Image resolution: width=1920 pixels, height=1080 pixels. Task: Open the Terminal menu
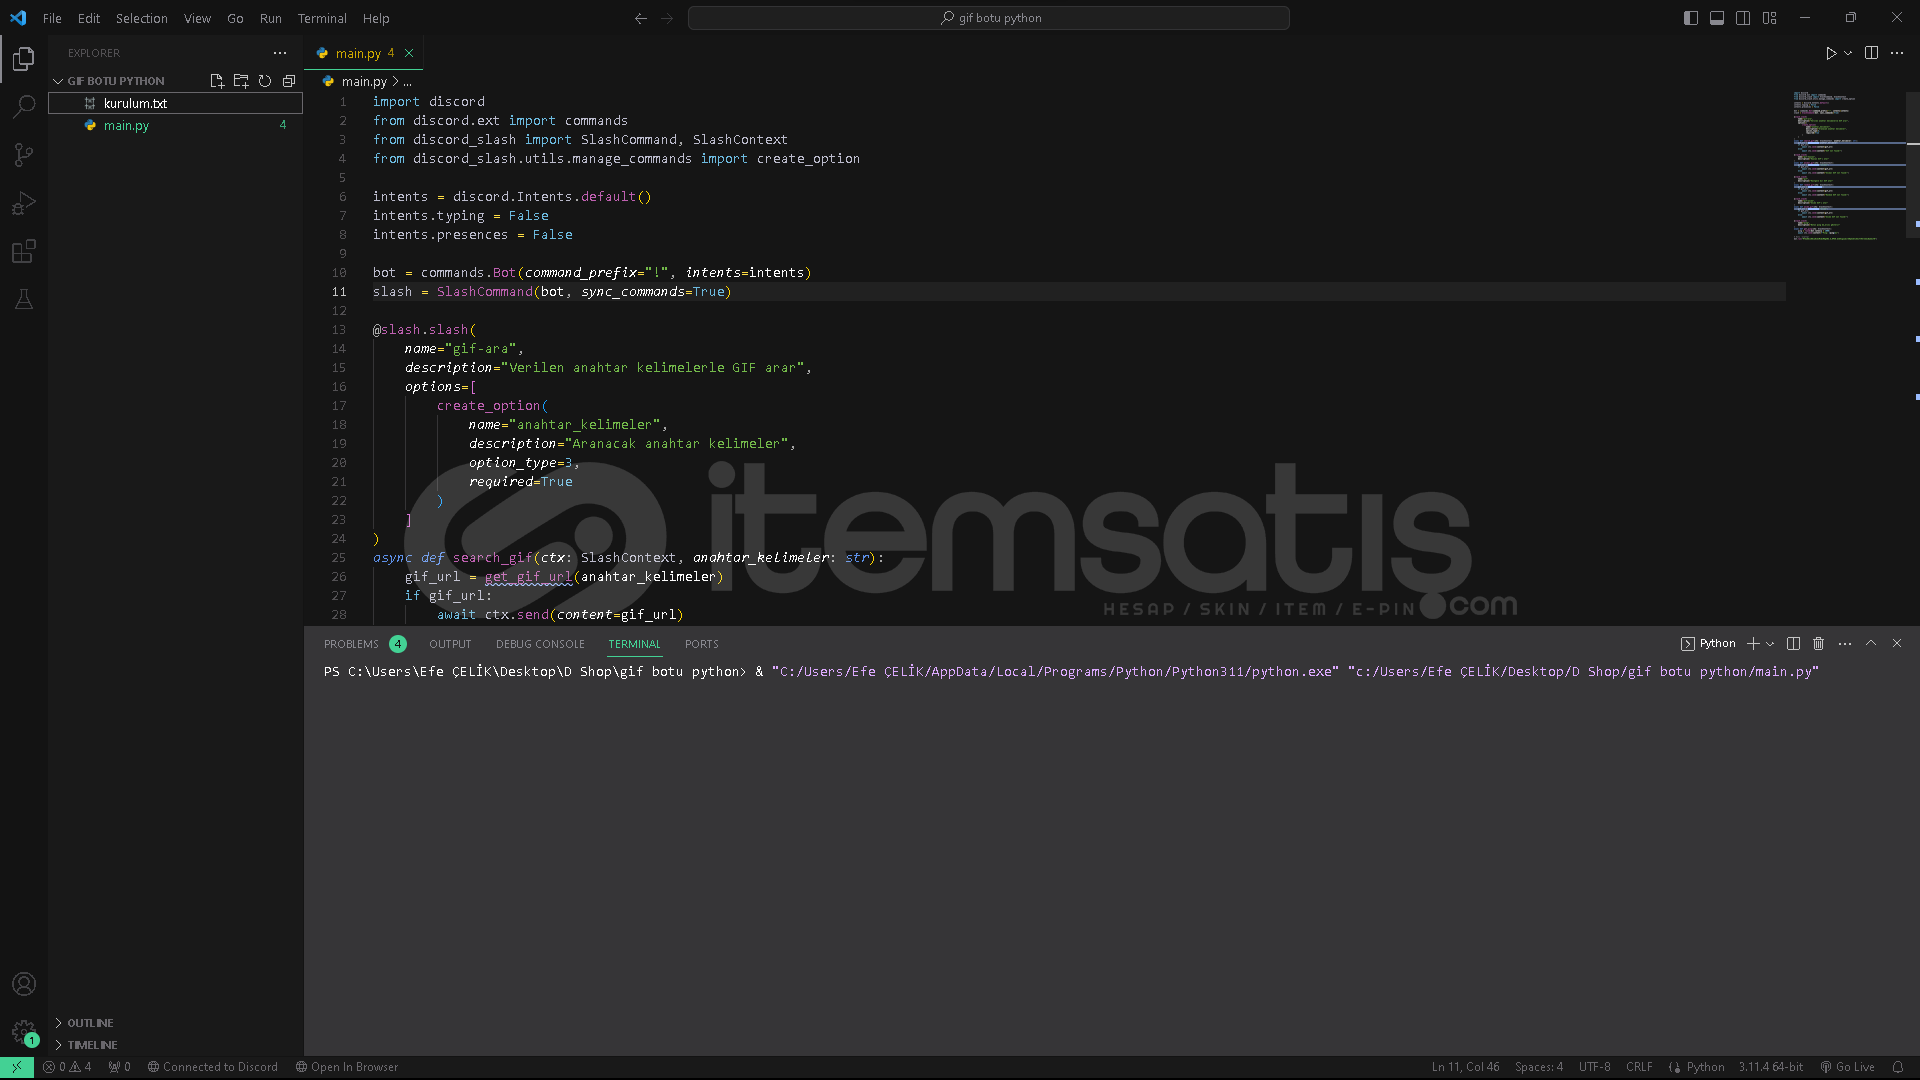click(x=321, y=18)
